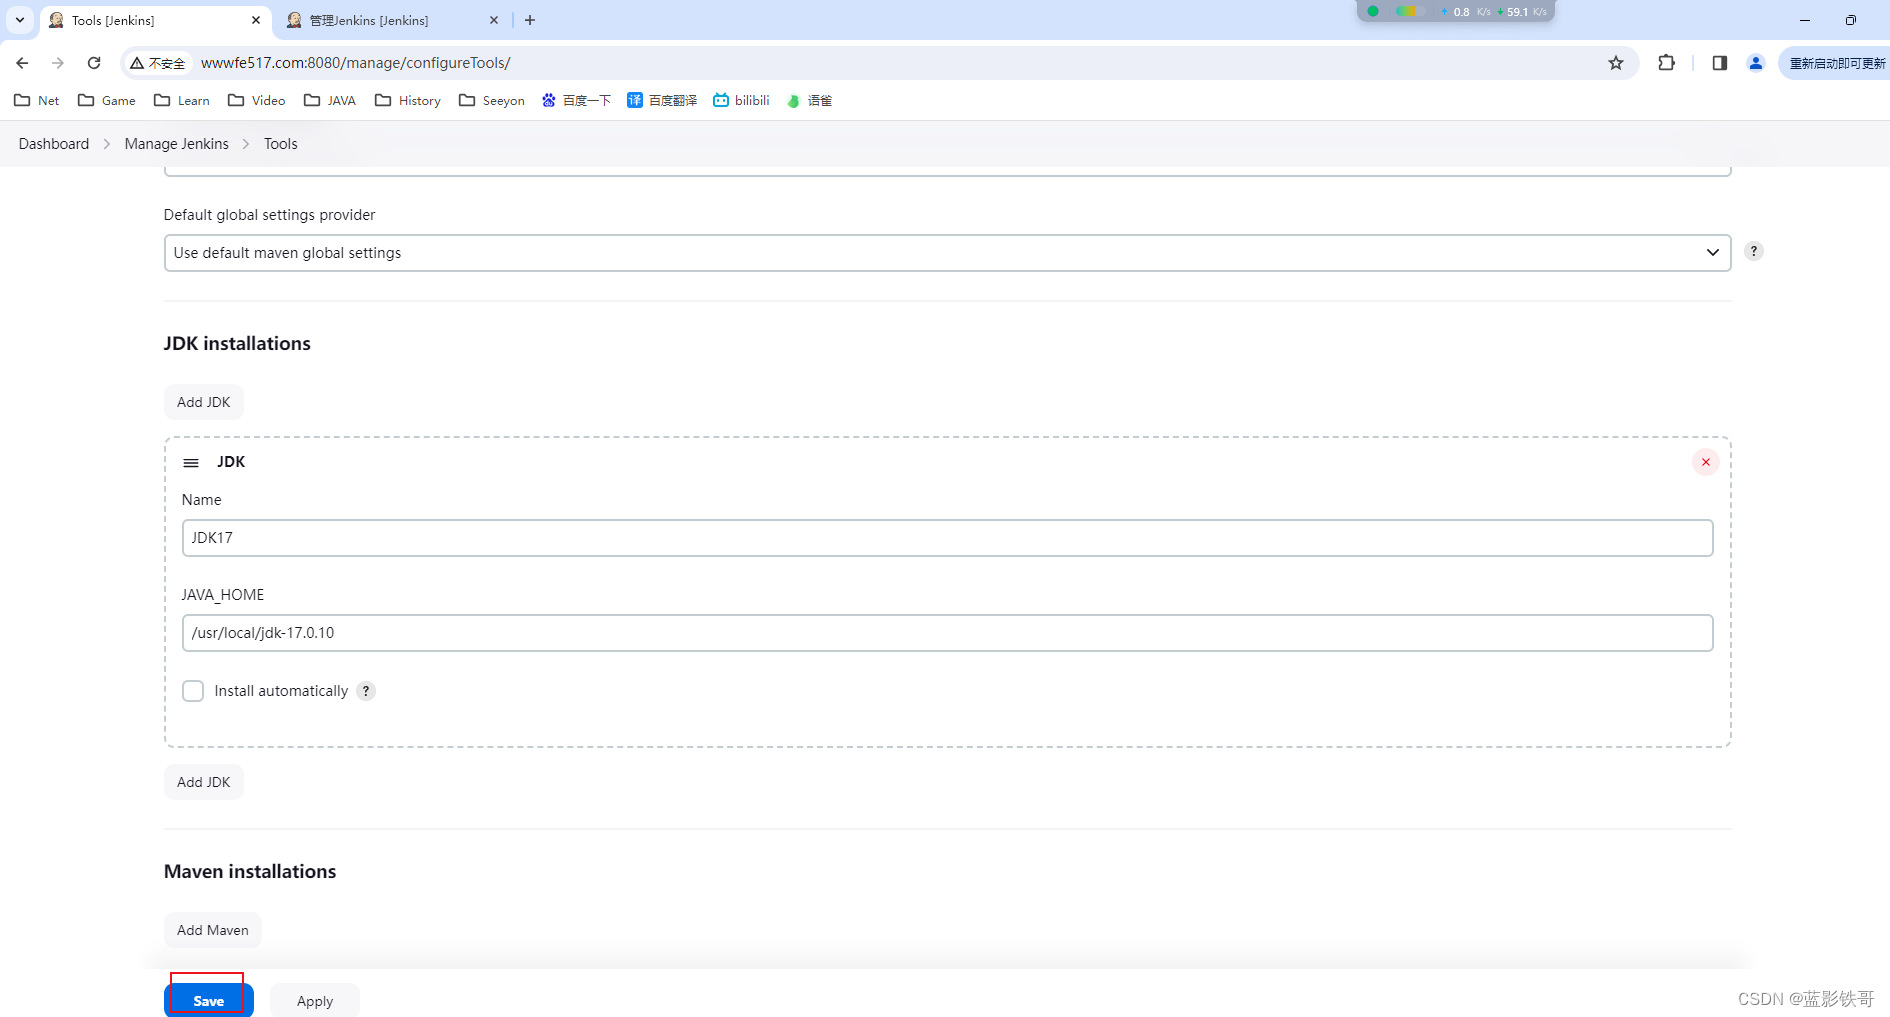Click the Tools breadcrumb
This screenshot has width=1890, height=1017.
point(281,144)
